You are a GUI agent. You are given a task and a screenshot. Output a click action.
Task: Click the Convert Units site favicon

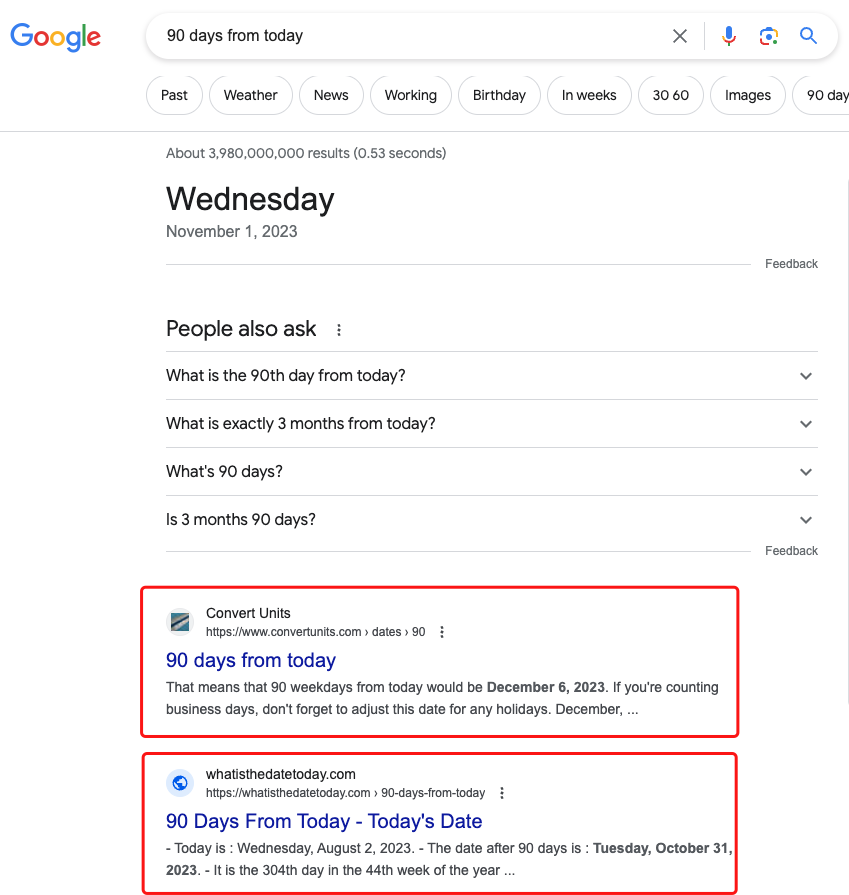tap(180, 622)
